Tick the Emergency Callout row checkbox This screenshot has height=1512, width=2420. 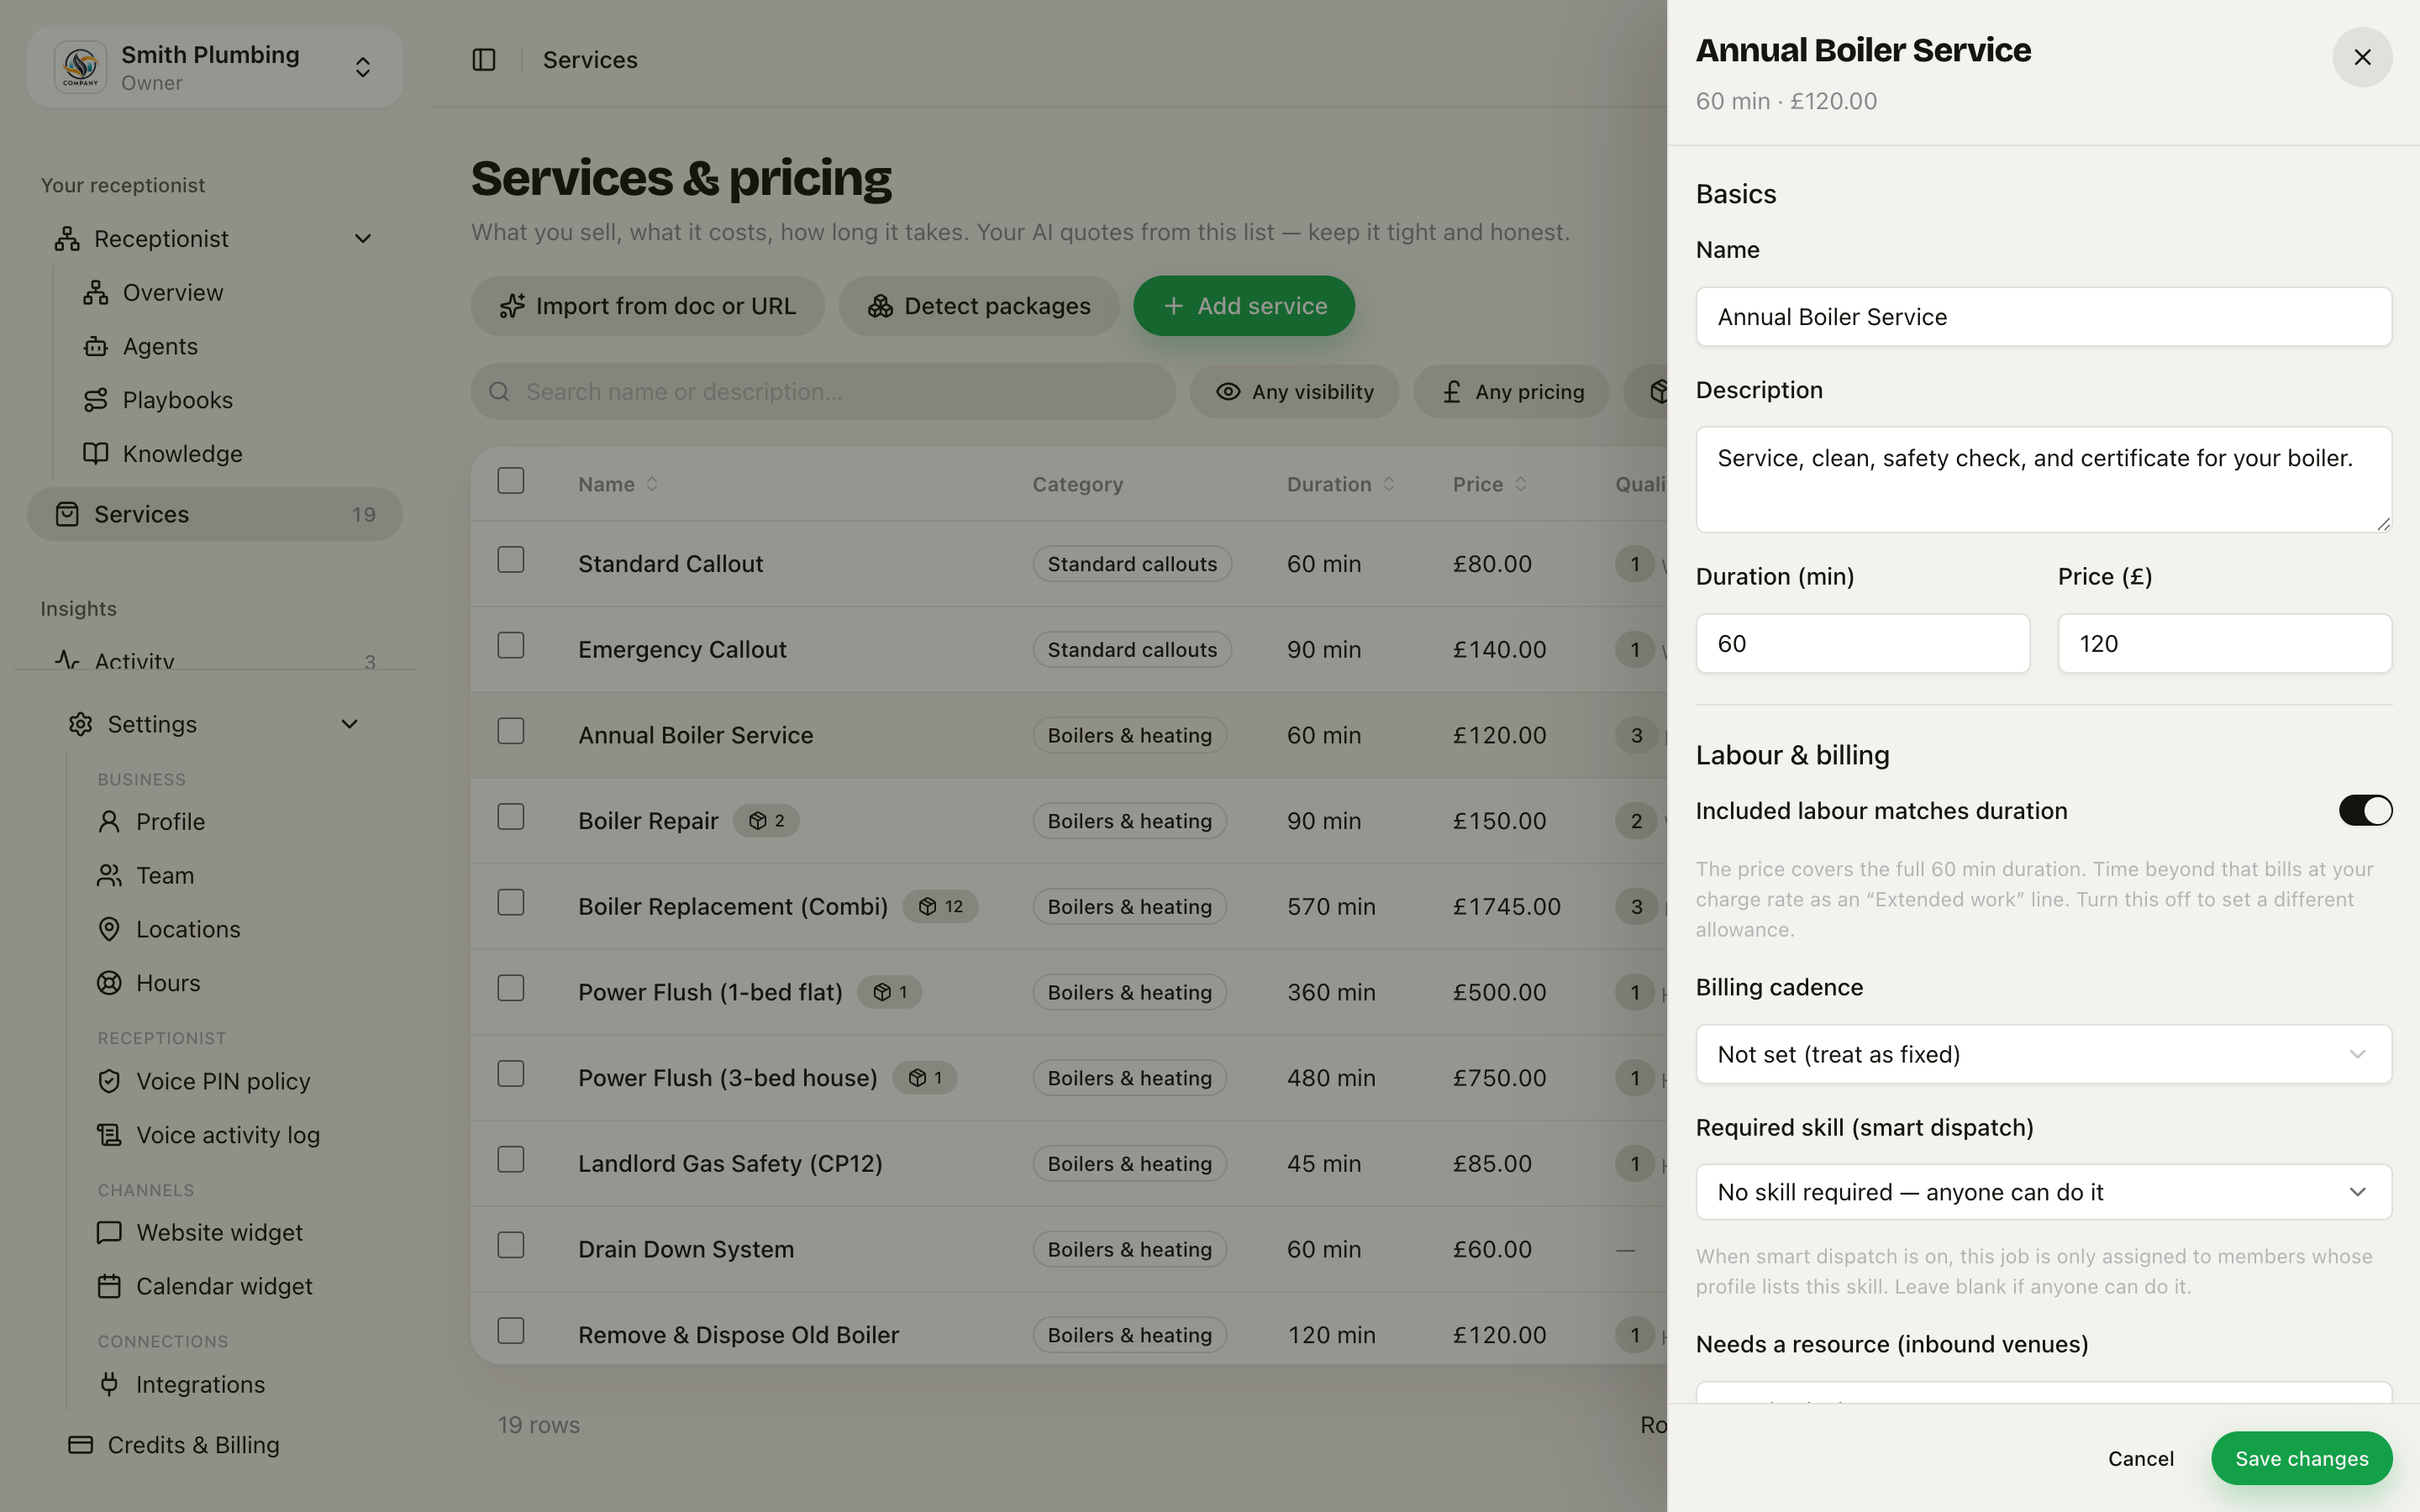tap(511, 645)
